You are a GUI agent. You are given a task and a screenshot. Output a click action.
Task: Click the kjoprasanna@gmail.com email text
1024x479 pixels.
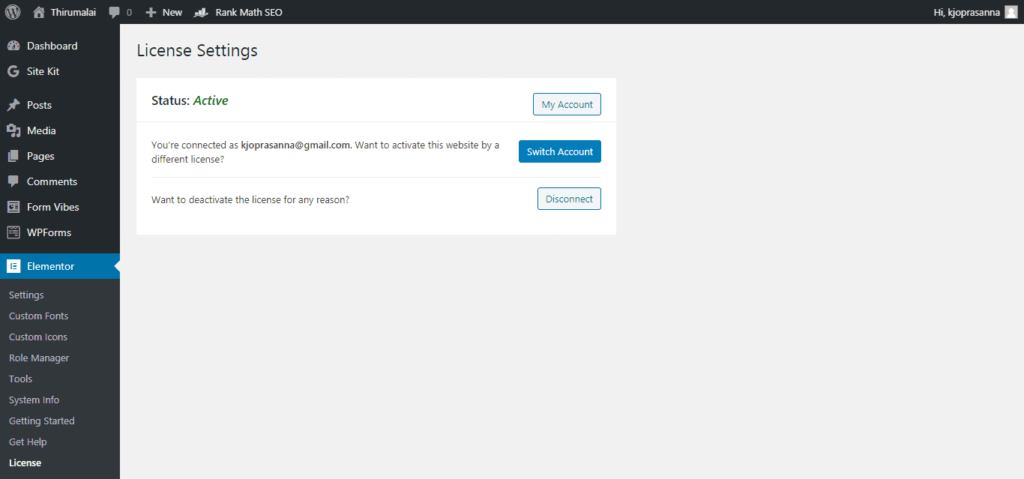pos(296,145)
